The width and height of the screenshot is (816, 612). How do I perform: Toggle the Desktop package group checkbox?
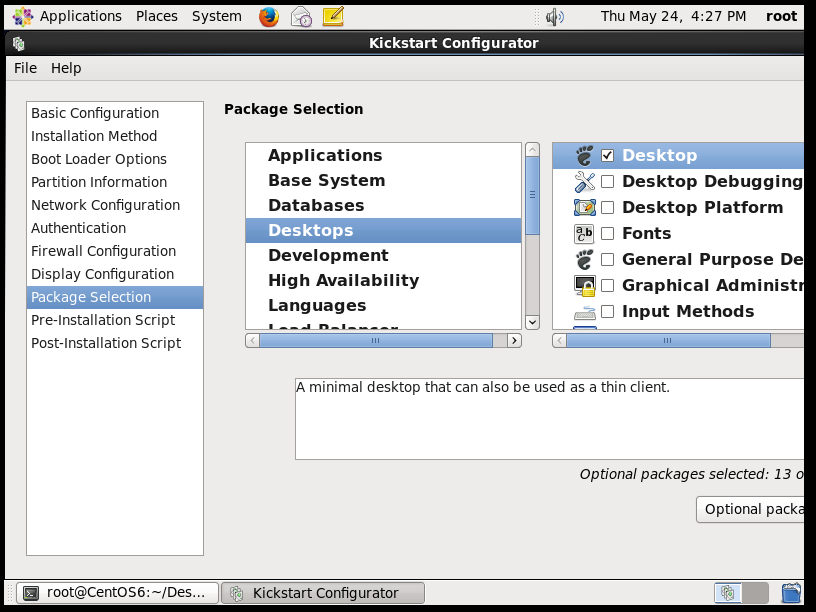tap(607, 155)
